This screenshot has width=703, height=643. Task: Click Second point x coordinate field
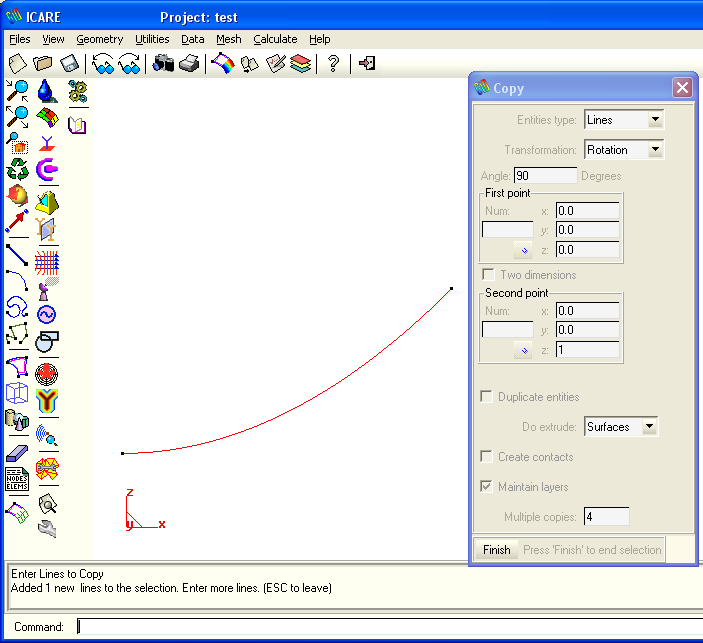click(587, 310)
